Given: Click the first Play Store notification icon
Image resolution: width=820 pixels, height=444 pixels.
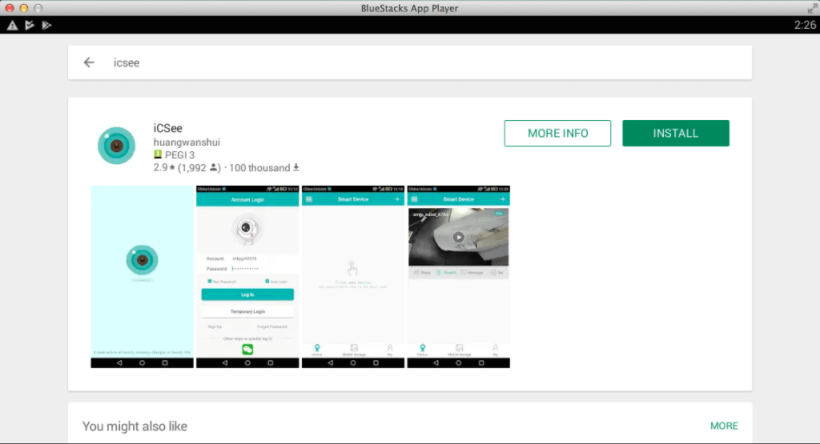Looking at the screenshot, I should [29, 25].
